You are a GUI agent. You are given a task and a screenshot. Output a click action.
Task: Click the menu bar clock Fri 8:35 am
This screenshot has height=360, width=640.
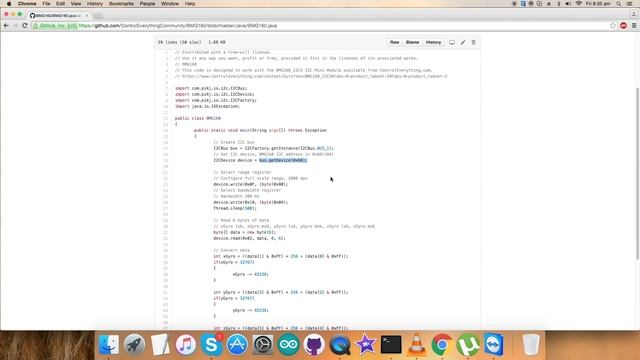598,4
